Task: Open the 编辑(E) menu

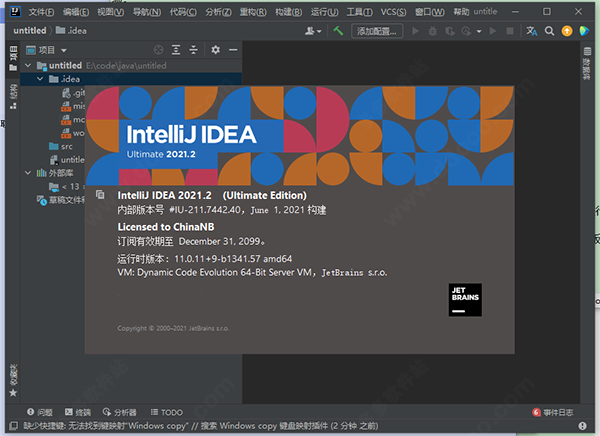Action: (76, 12)
